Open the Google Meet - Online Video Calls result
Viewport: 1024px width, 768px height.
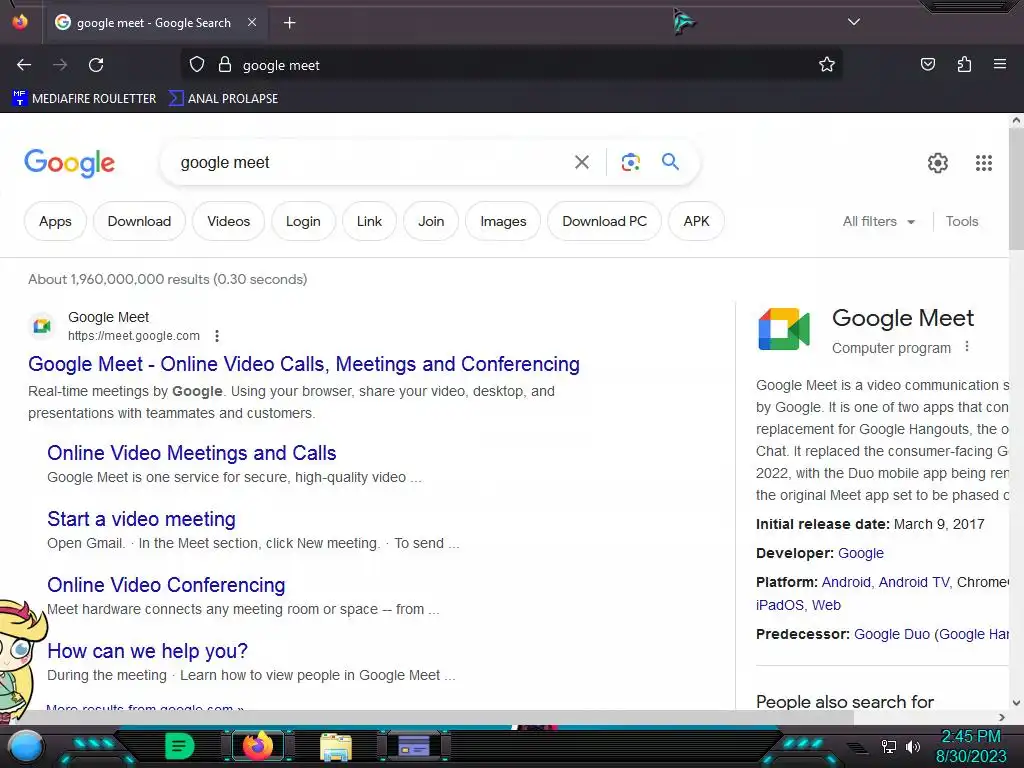point(304,364)
